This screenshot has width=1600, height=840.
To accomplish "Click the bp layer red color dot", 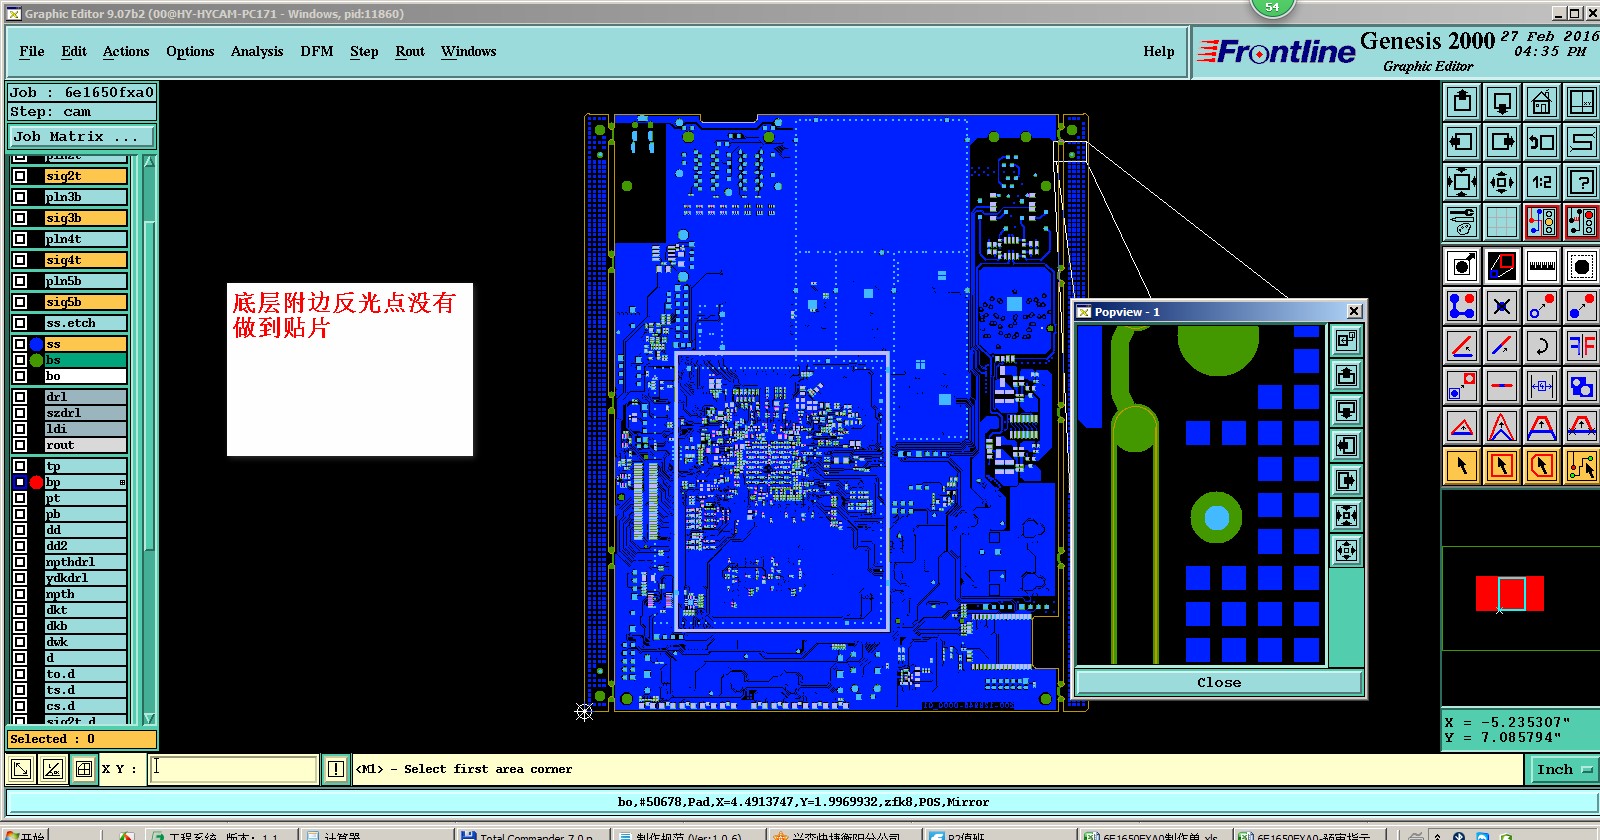I will (36, 482).
